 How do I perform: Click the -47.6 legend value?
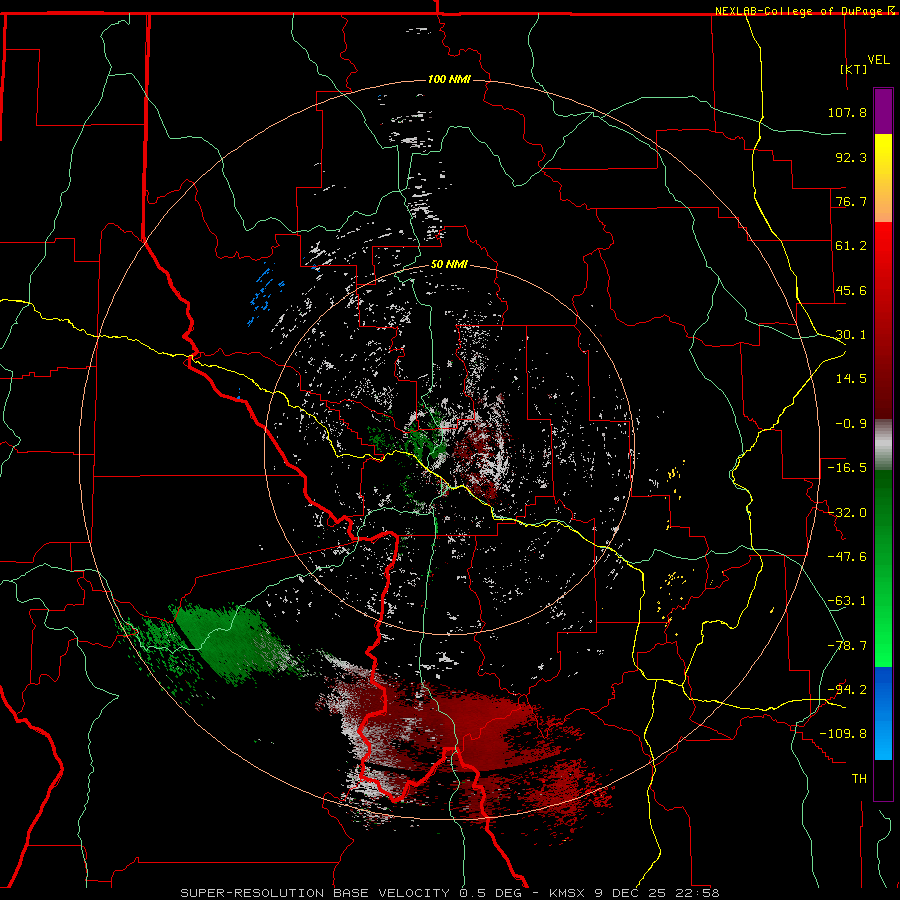coord(847,557)
